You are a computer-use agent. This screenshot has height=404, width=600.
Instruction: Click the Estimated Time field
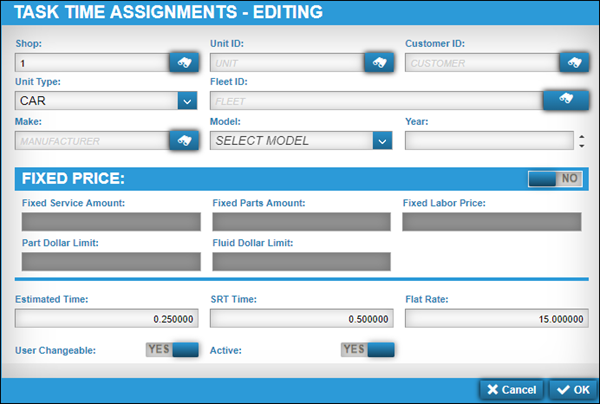point(107,318)
